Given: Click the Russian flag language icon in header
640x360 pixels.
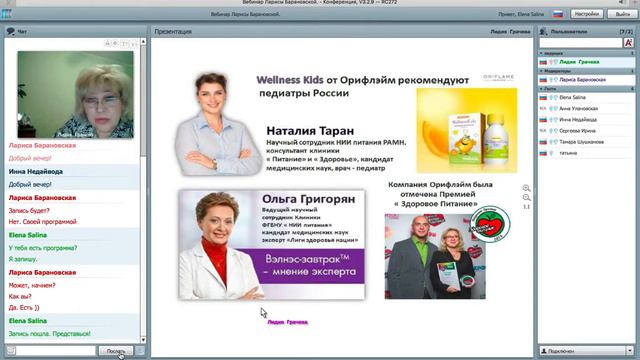Looking at the screenshot, I should (558, 14).
